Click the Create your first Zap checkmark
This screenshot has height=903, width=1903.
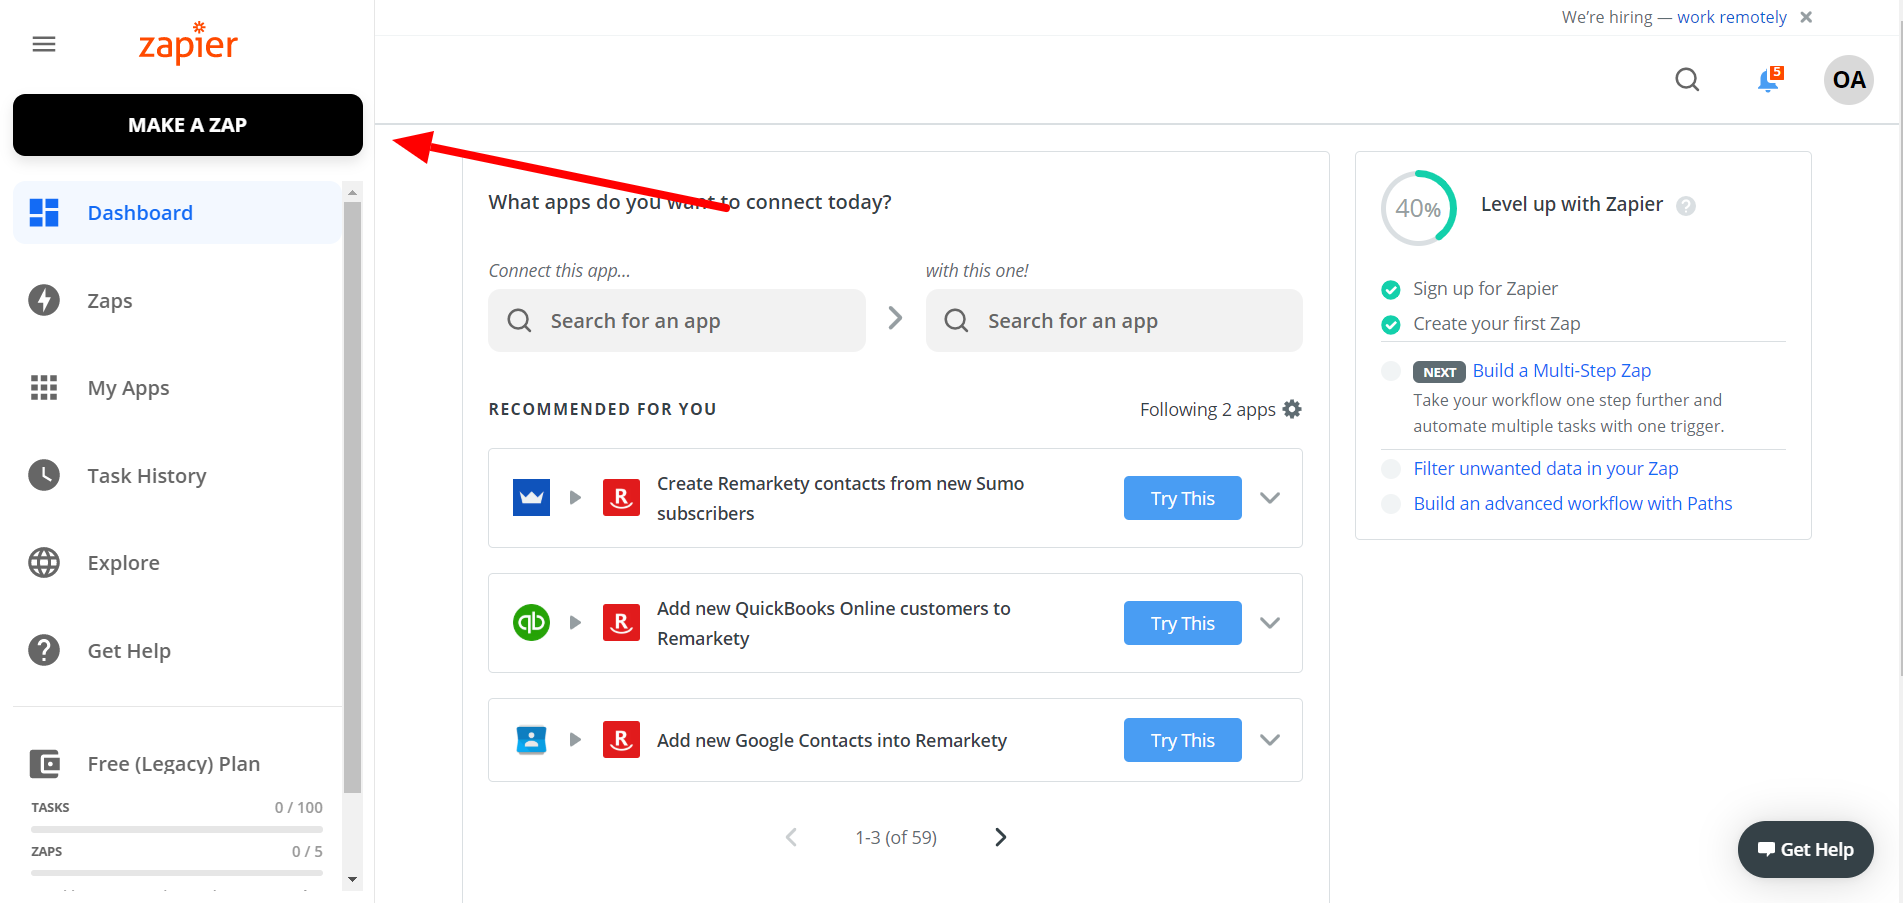coord(1391,325)
